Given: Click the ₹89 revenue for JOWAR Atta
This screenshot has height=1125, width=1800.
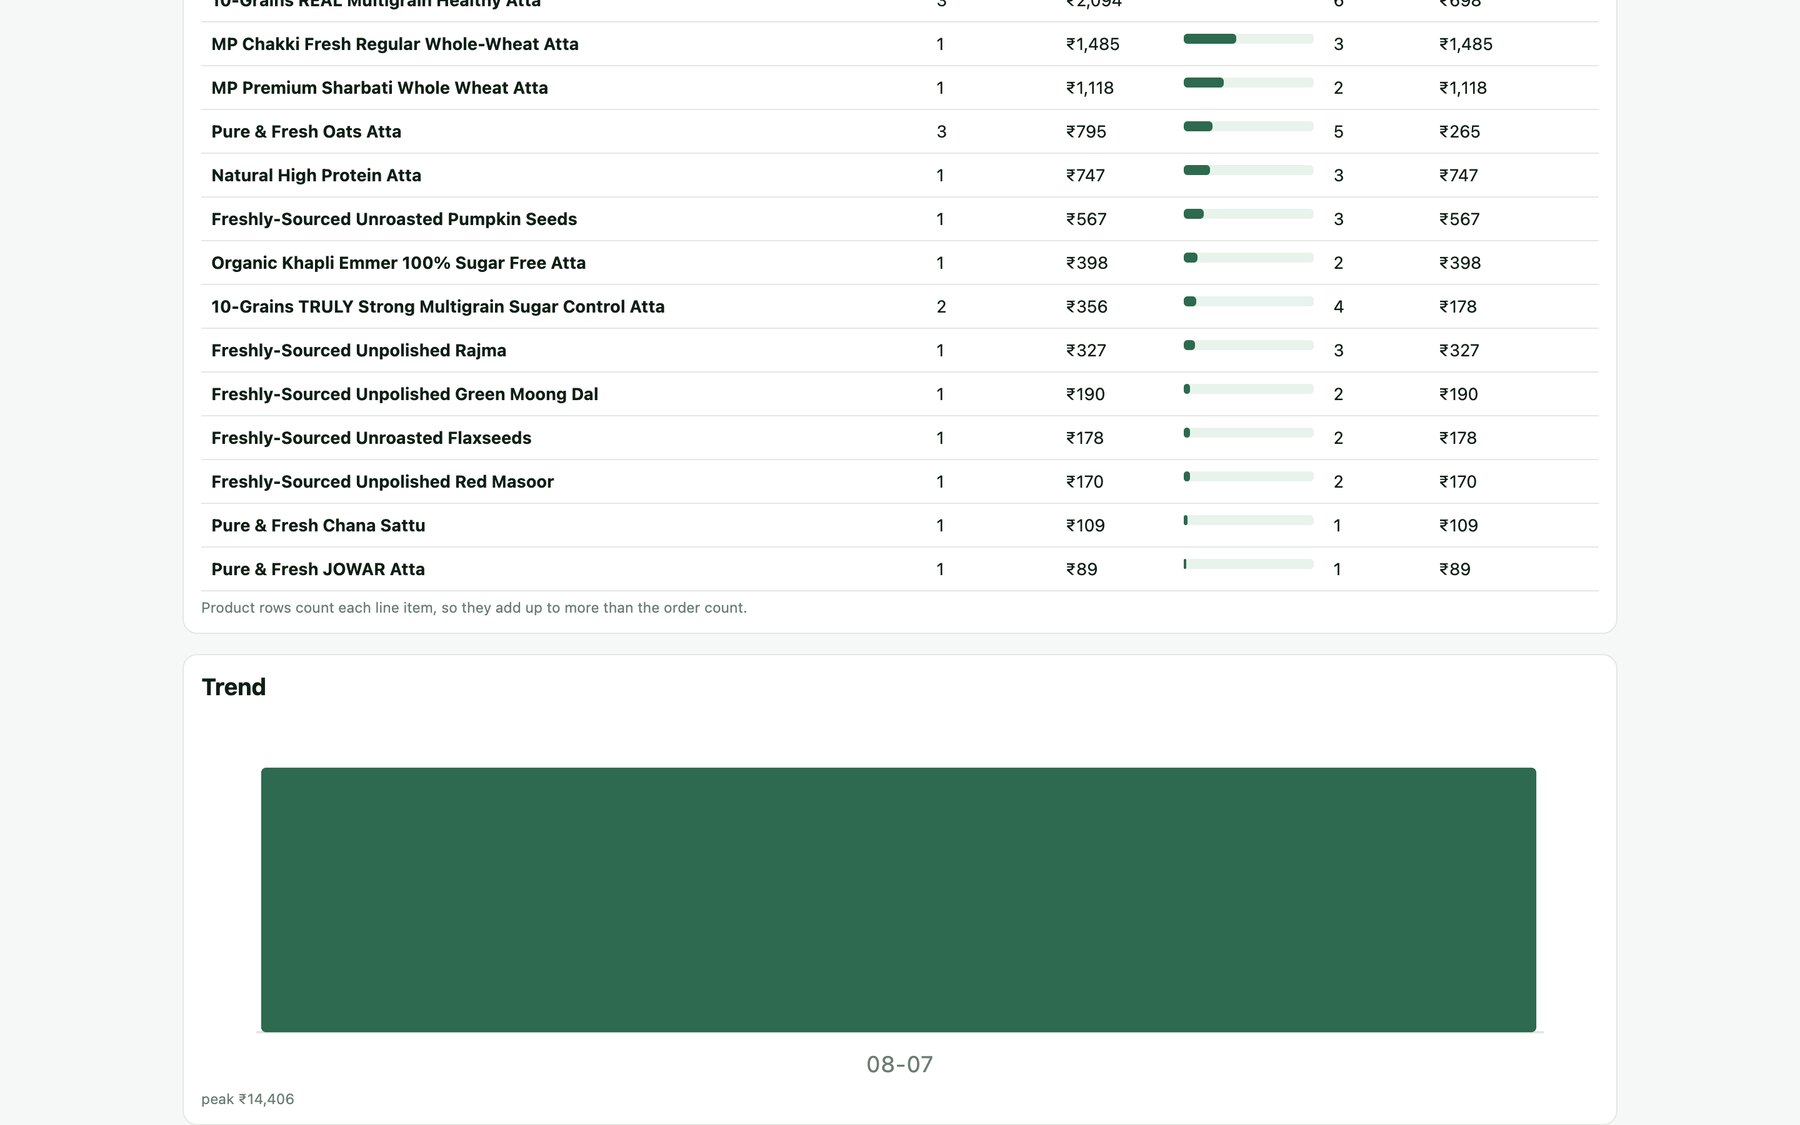Looking at the screenshot, I should tap(1081, 570).
